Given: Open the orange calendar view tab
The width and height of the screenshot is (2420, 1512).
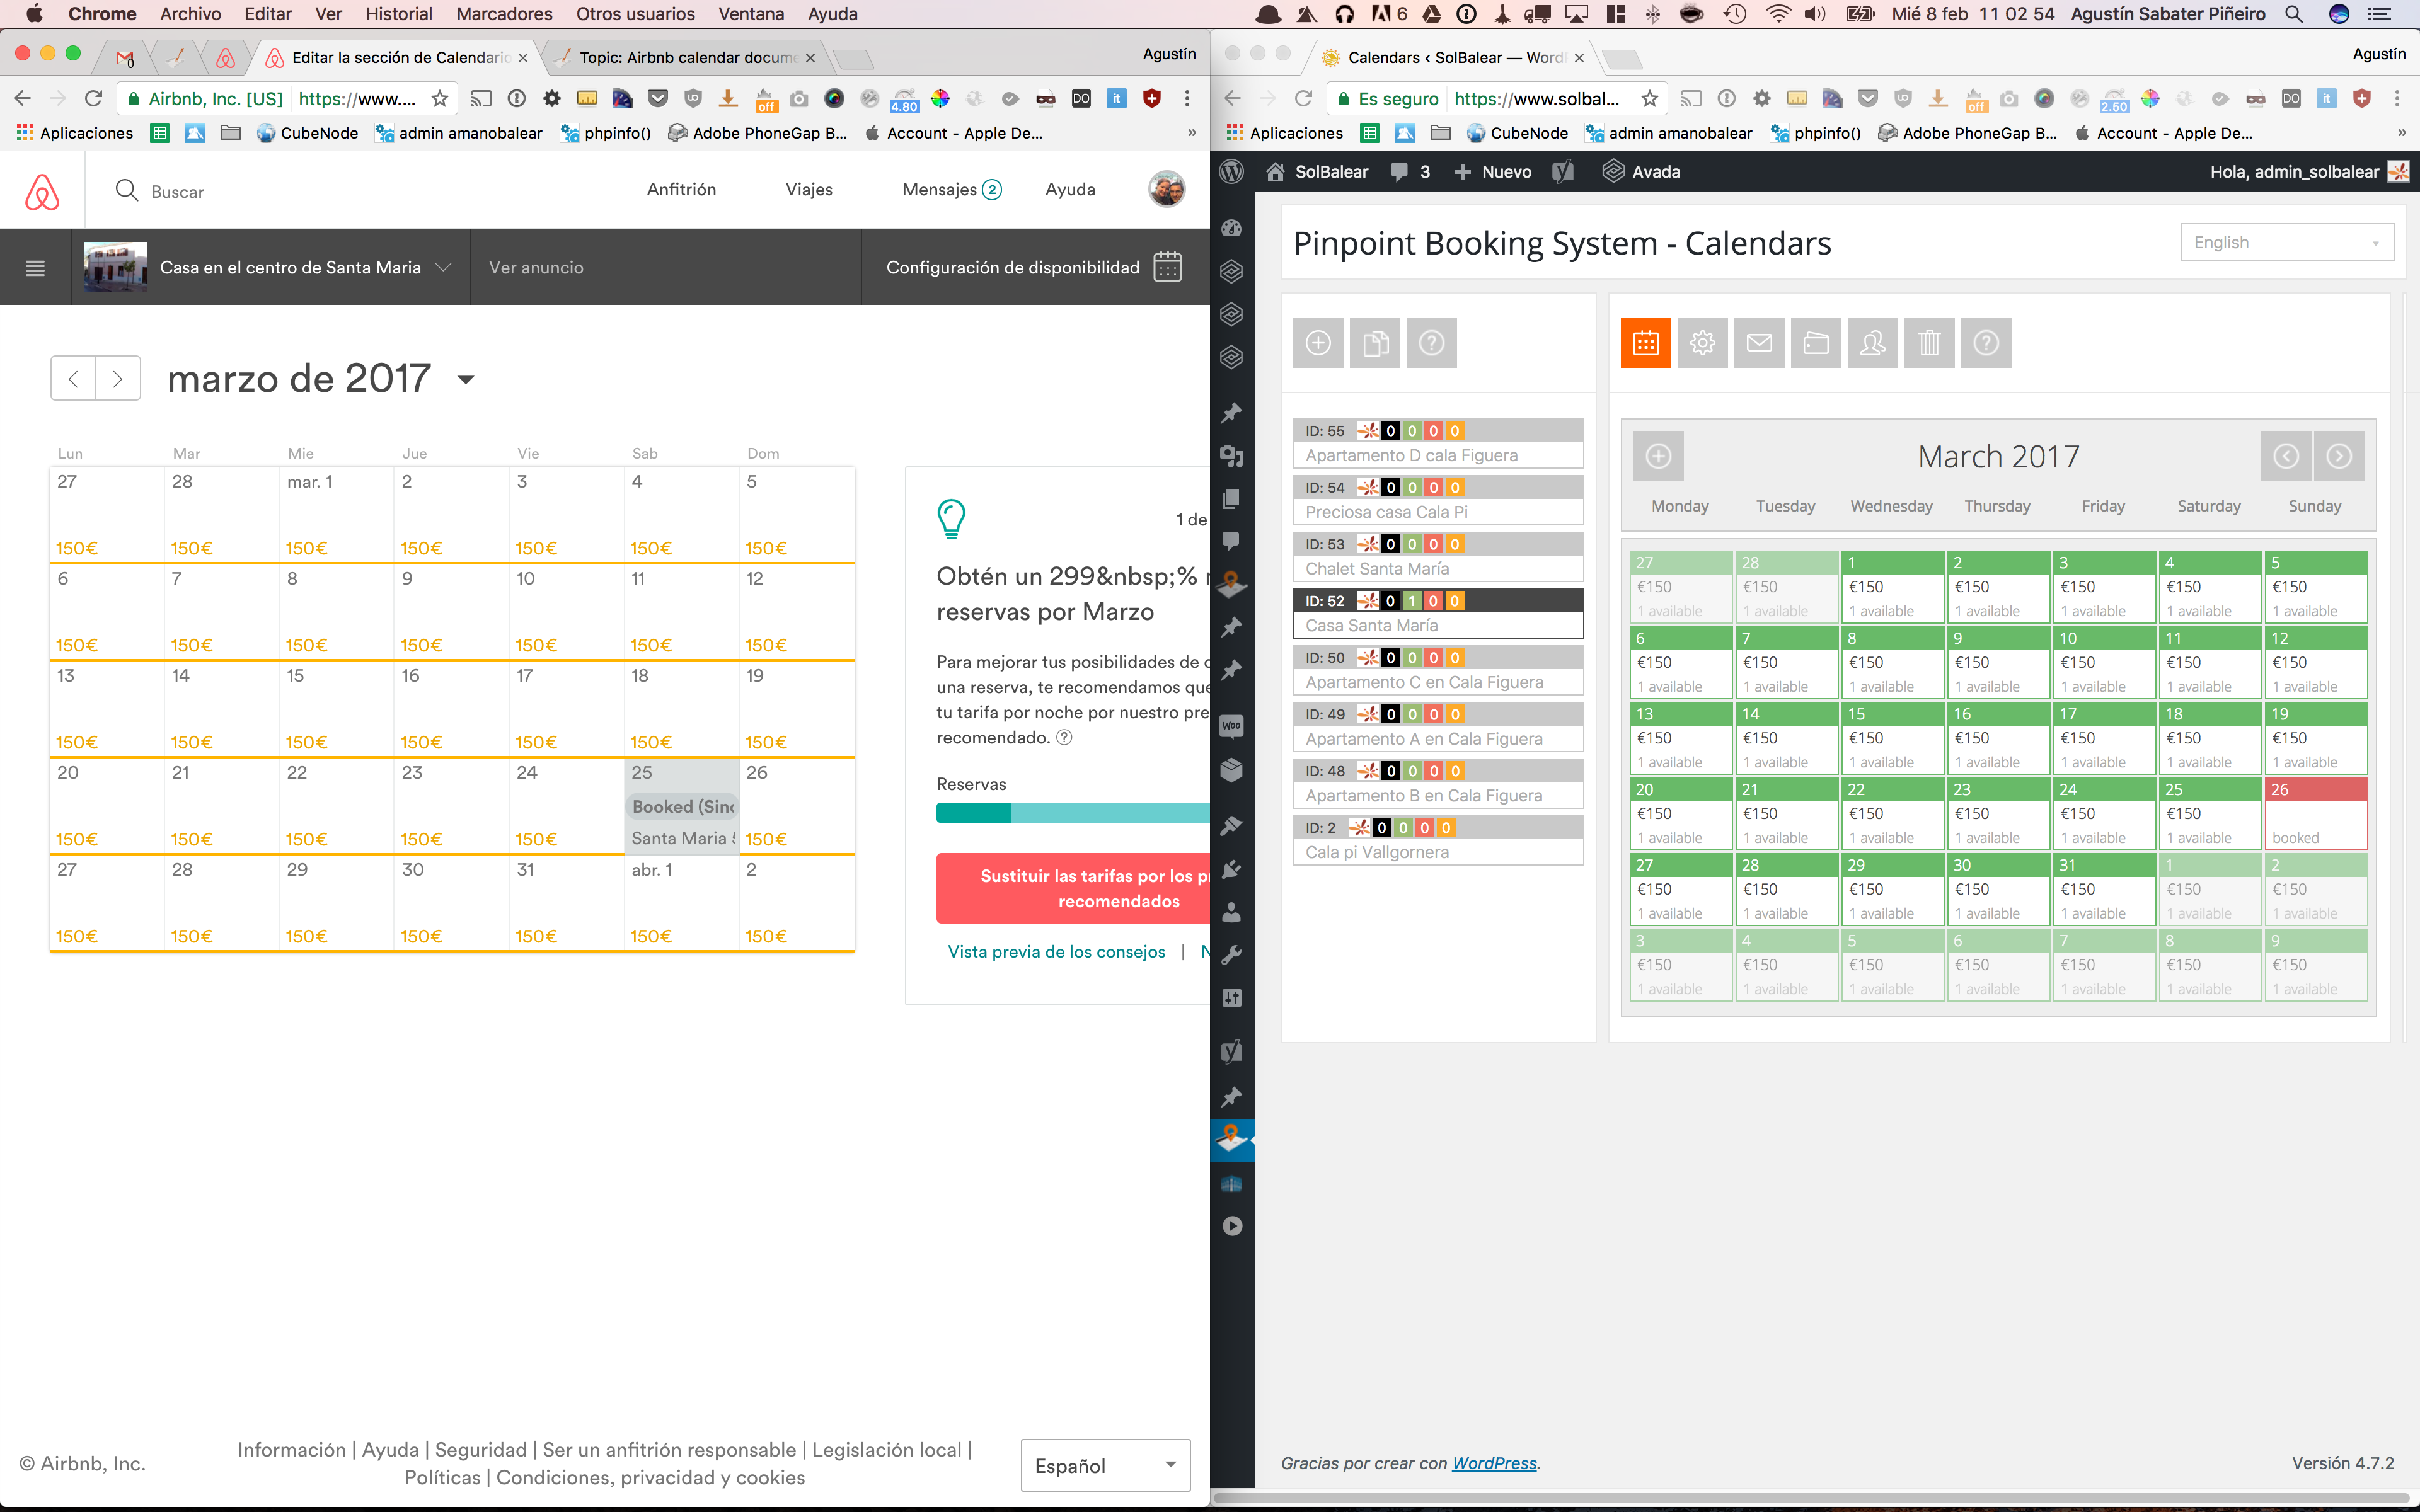Looking at the screenshot, I should tap(1646, 343).
